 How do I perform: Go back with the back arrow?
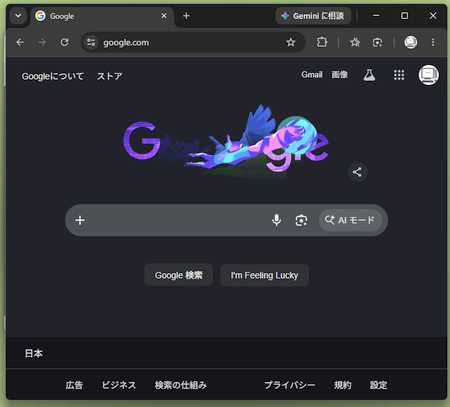click(x=20, y=42)
